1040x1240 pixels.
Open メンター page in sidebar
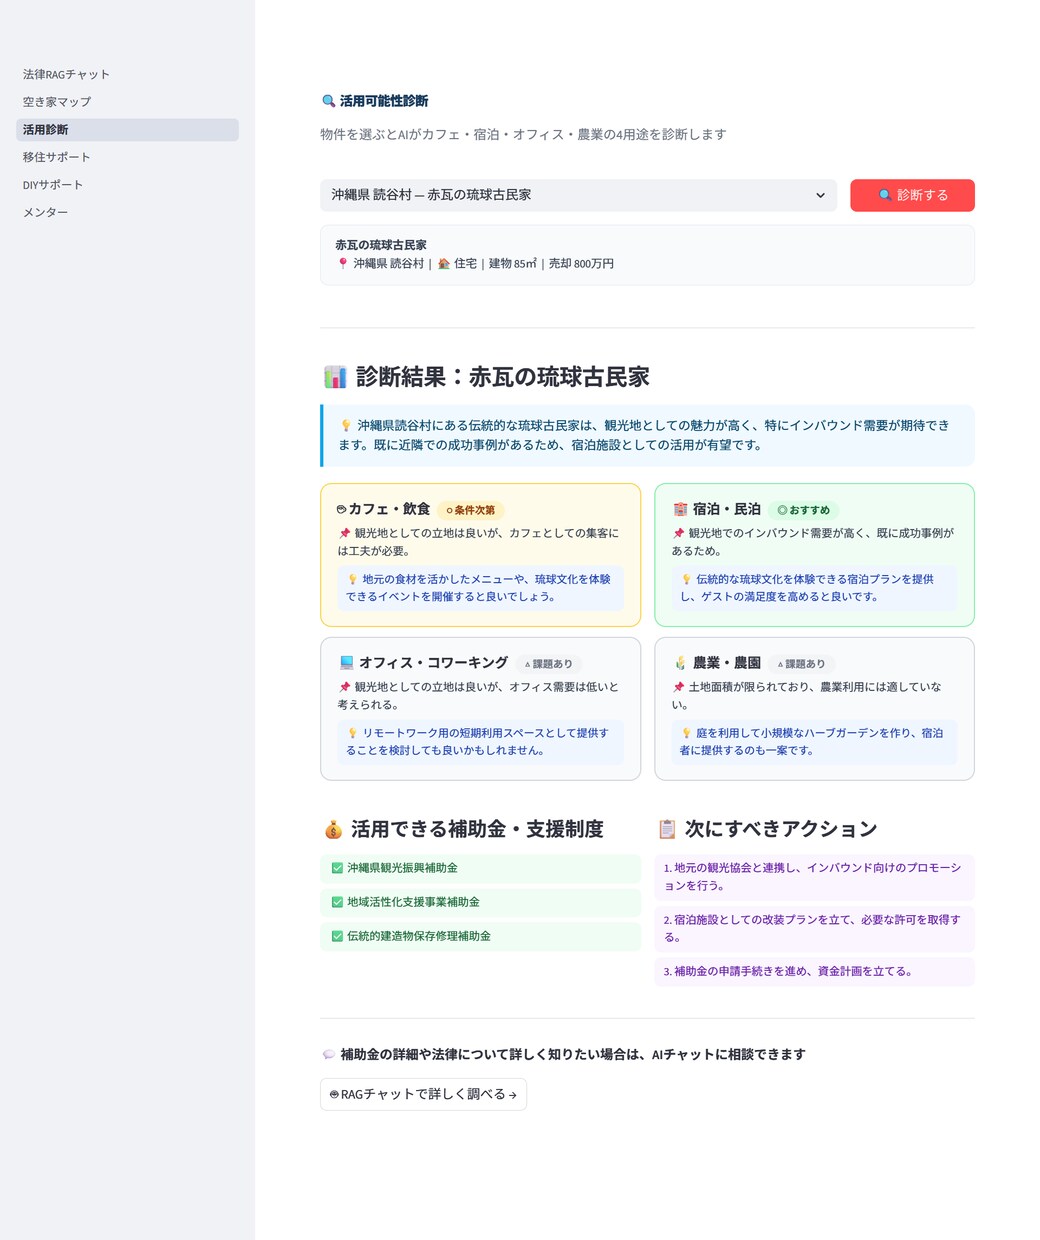127,212
